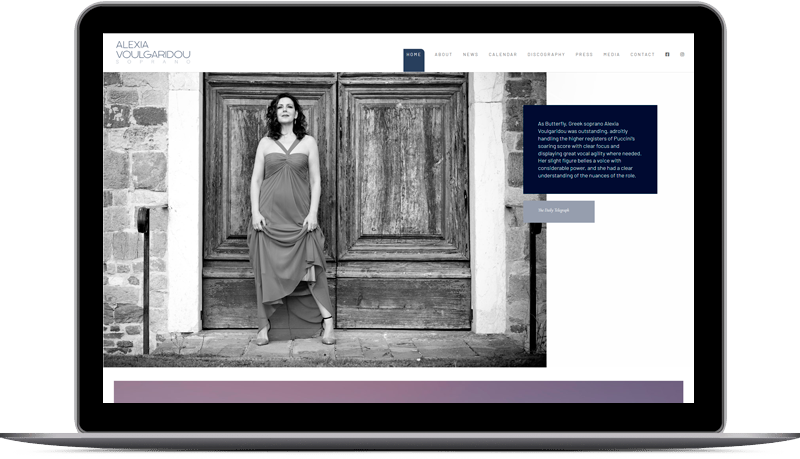Go to the About page
Image resolution: width=800 pixels, height=459 pixels.
coord(443,55)
